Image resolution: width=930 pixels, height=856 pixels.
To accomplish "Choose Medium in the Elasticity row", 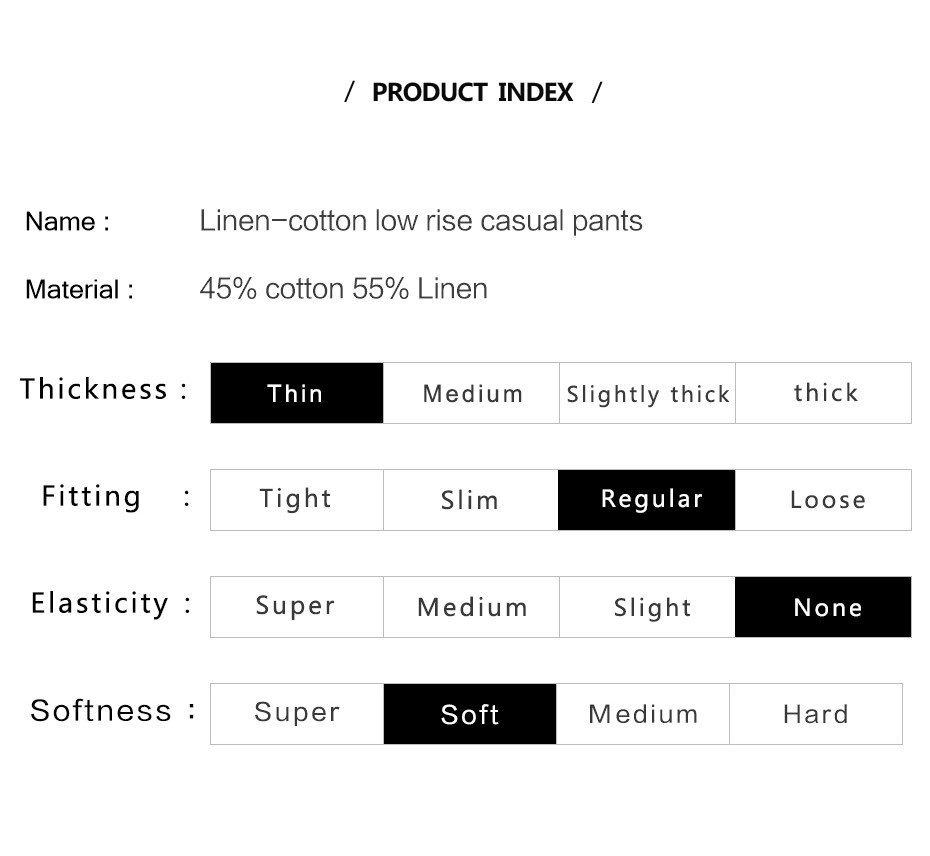I will tap(472, 607).
